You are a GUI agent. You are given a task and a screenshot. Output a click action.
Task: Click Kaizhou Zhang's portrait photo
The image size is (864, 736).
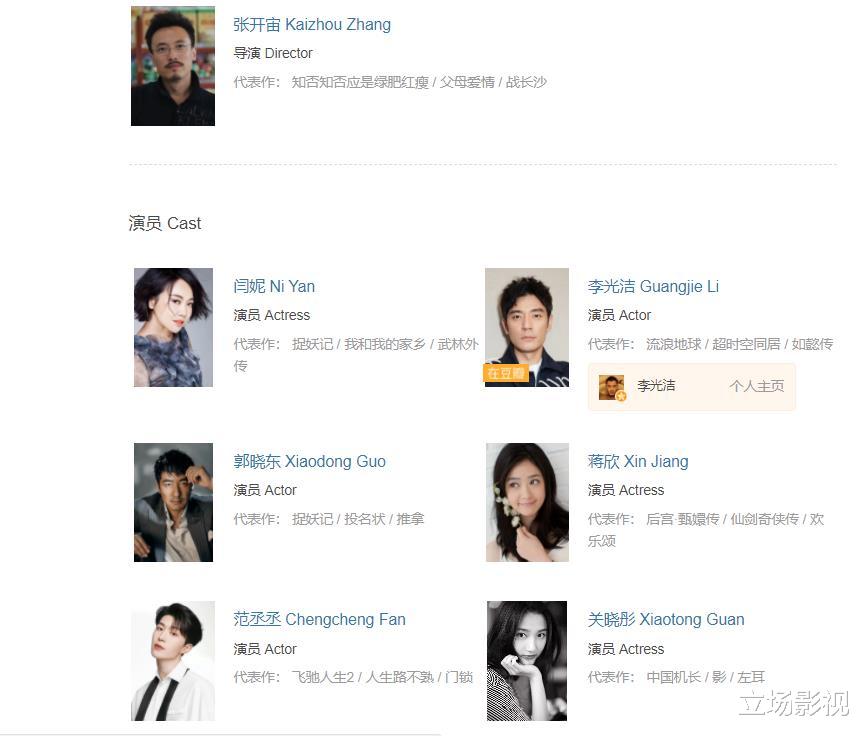click(172, 66)
